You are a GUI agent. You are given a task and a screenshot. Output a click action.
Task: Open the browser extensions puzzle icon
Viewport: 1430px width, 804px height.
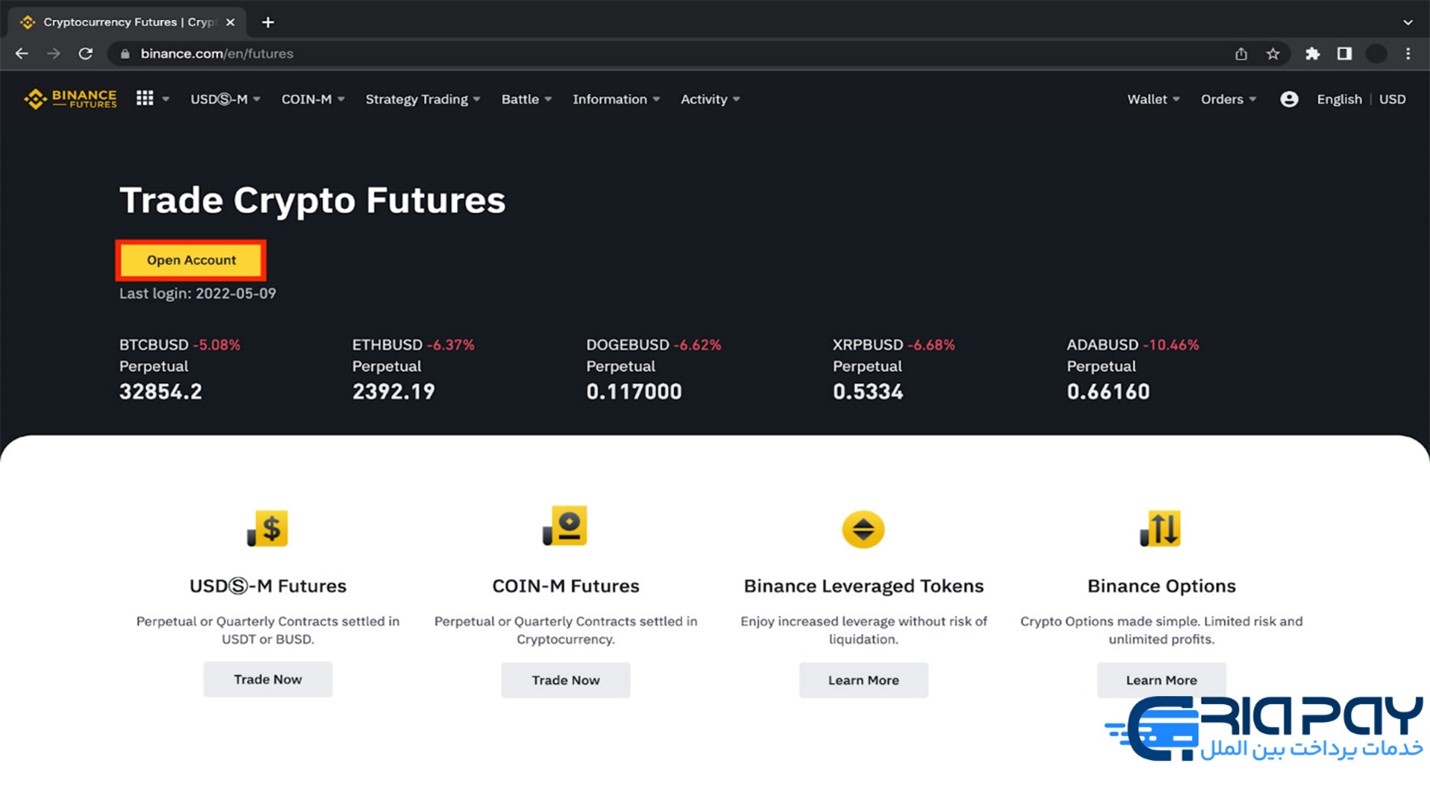(x=1312, y=54)
